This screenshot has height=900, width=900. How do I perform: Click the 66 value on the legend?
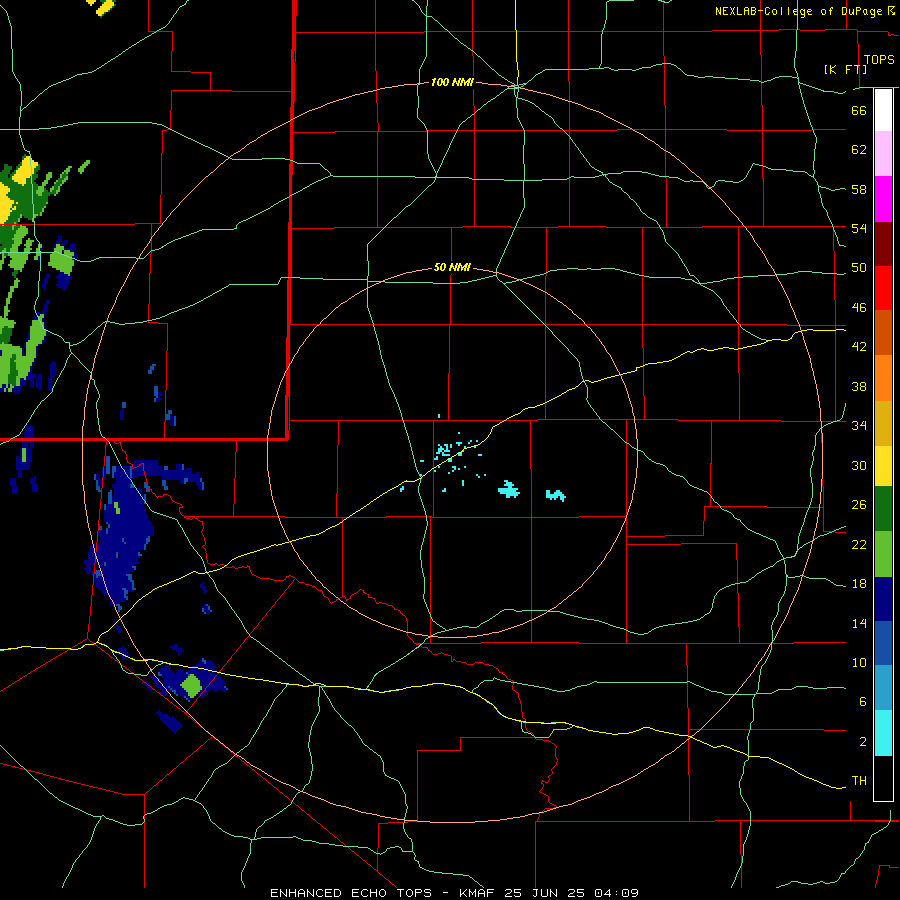tap(859, 110)
